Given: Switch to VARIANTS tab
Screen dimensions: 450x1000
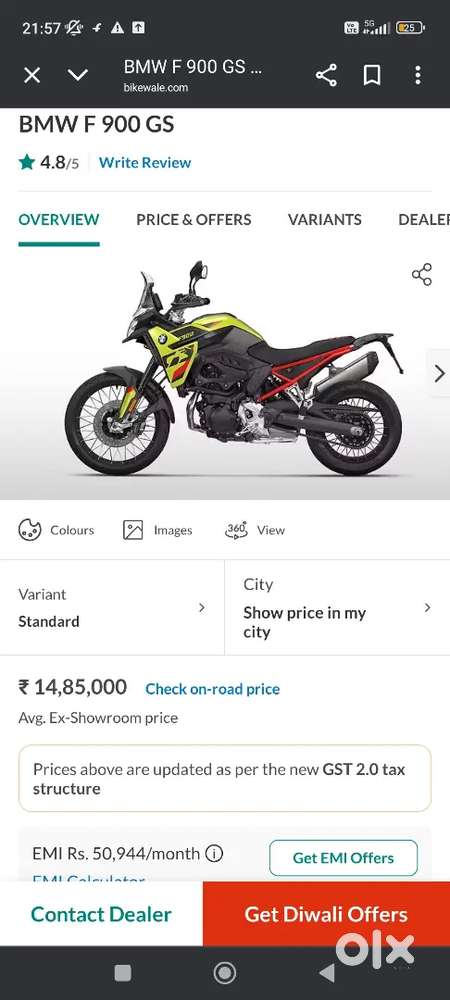Looking at the screenshot, I should (x=324, y=219).
